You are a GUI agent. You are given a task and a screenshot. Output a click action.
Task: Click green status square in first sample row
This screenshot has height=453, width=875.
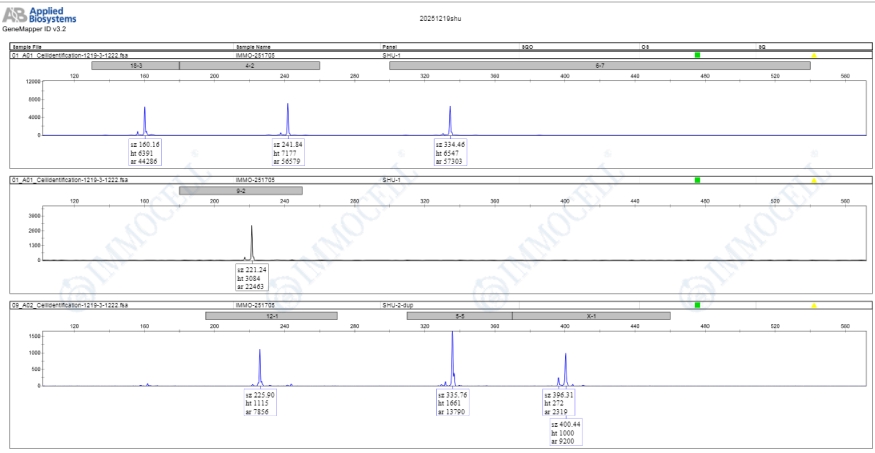[x=697, y=56]
